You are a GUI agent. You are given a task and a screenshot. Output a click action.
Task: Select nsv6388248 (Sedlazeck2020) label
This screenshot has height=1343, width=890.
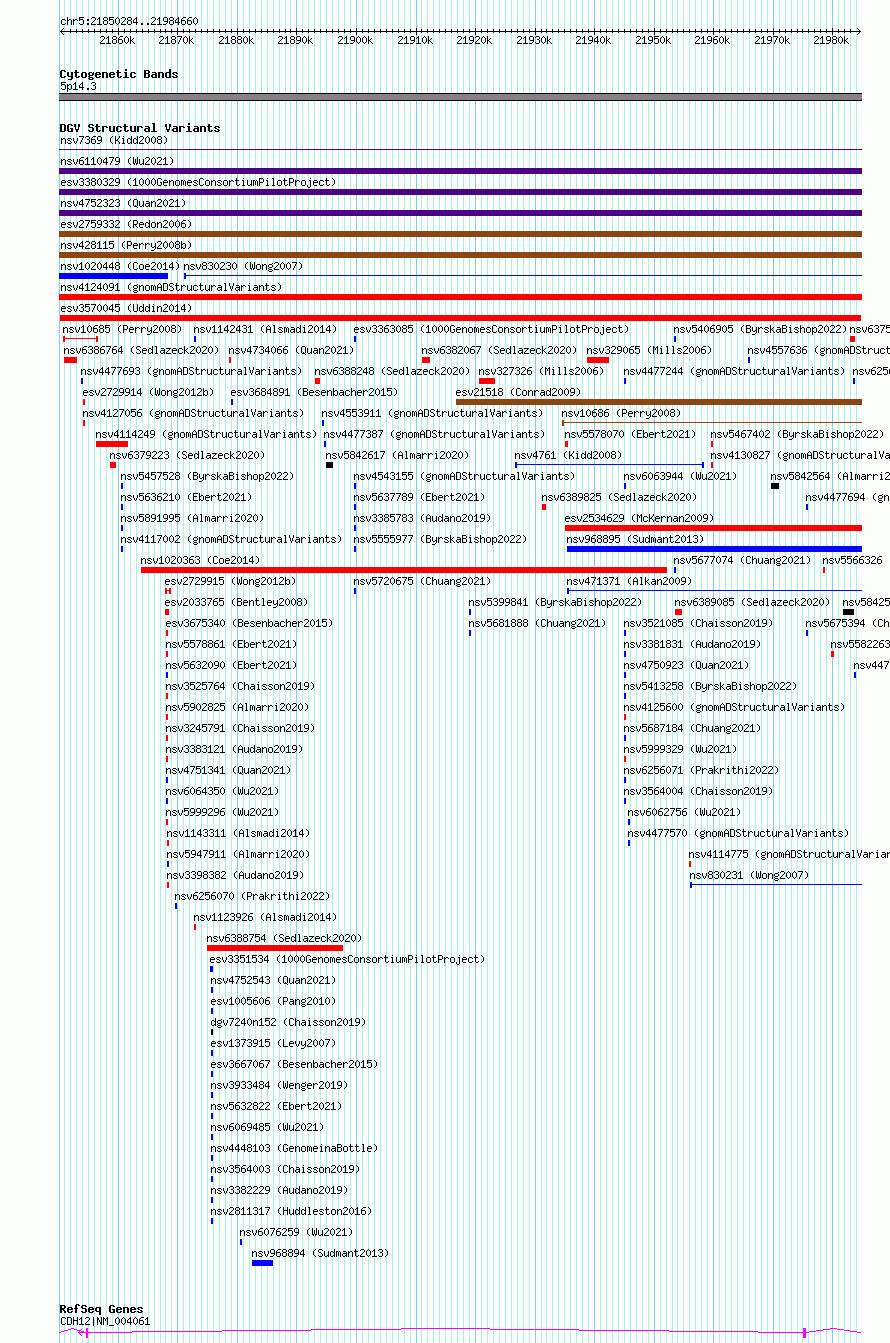(x=392, y=371)
